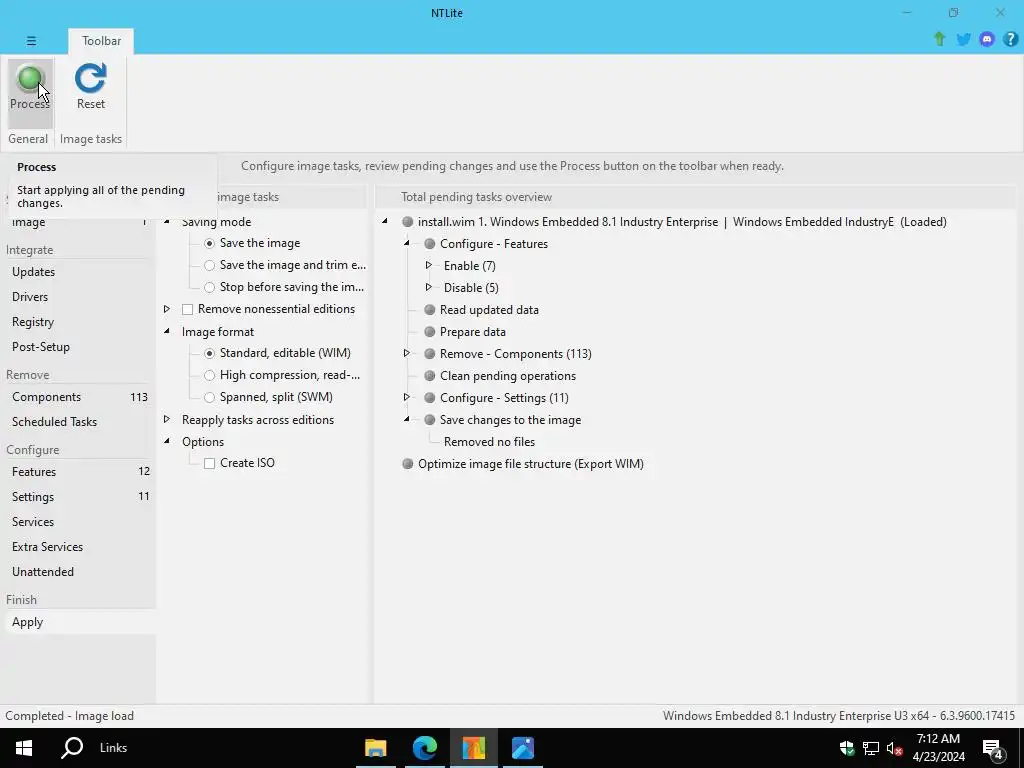
Task: Select Spanned, split (SWM) format
Action: pos(209,398)
